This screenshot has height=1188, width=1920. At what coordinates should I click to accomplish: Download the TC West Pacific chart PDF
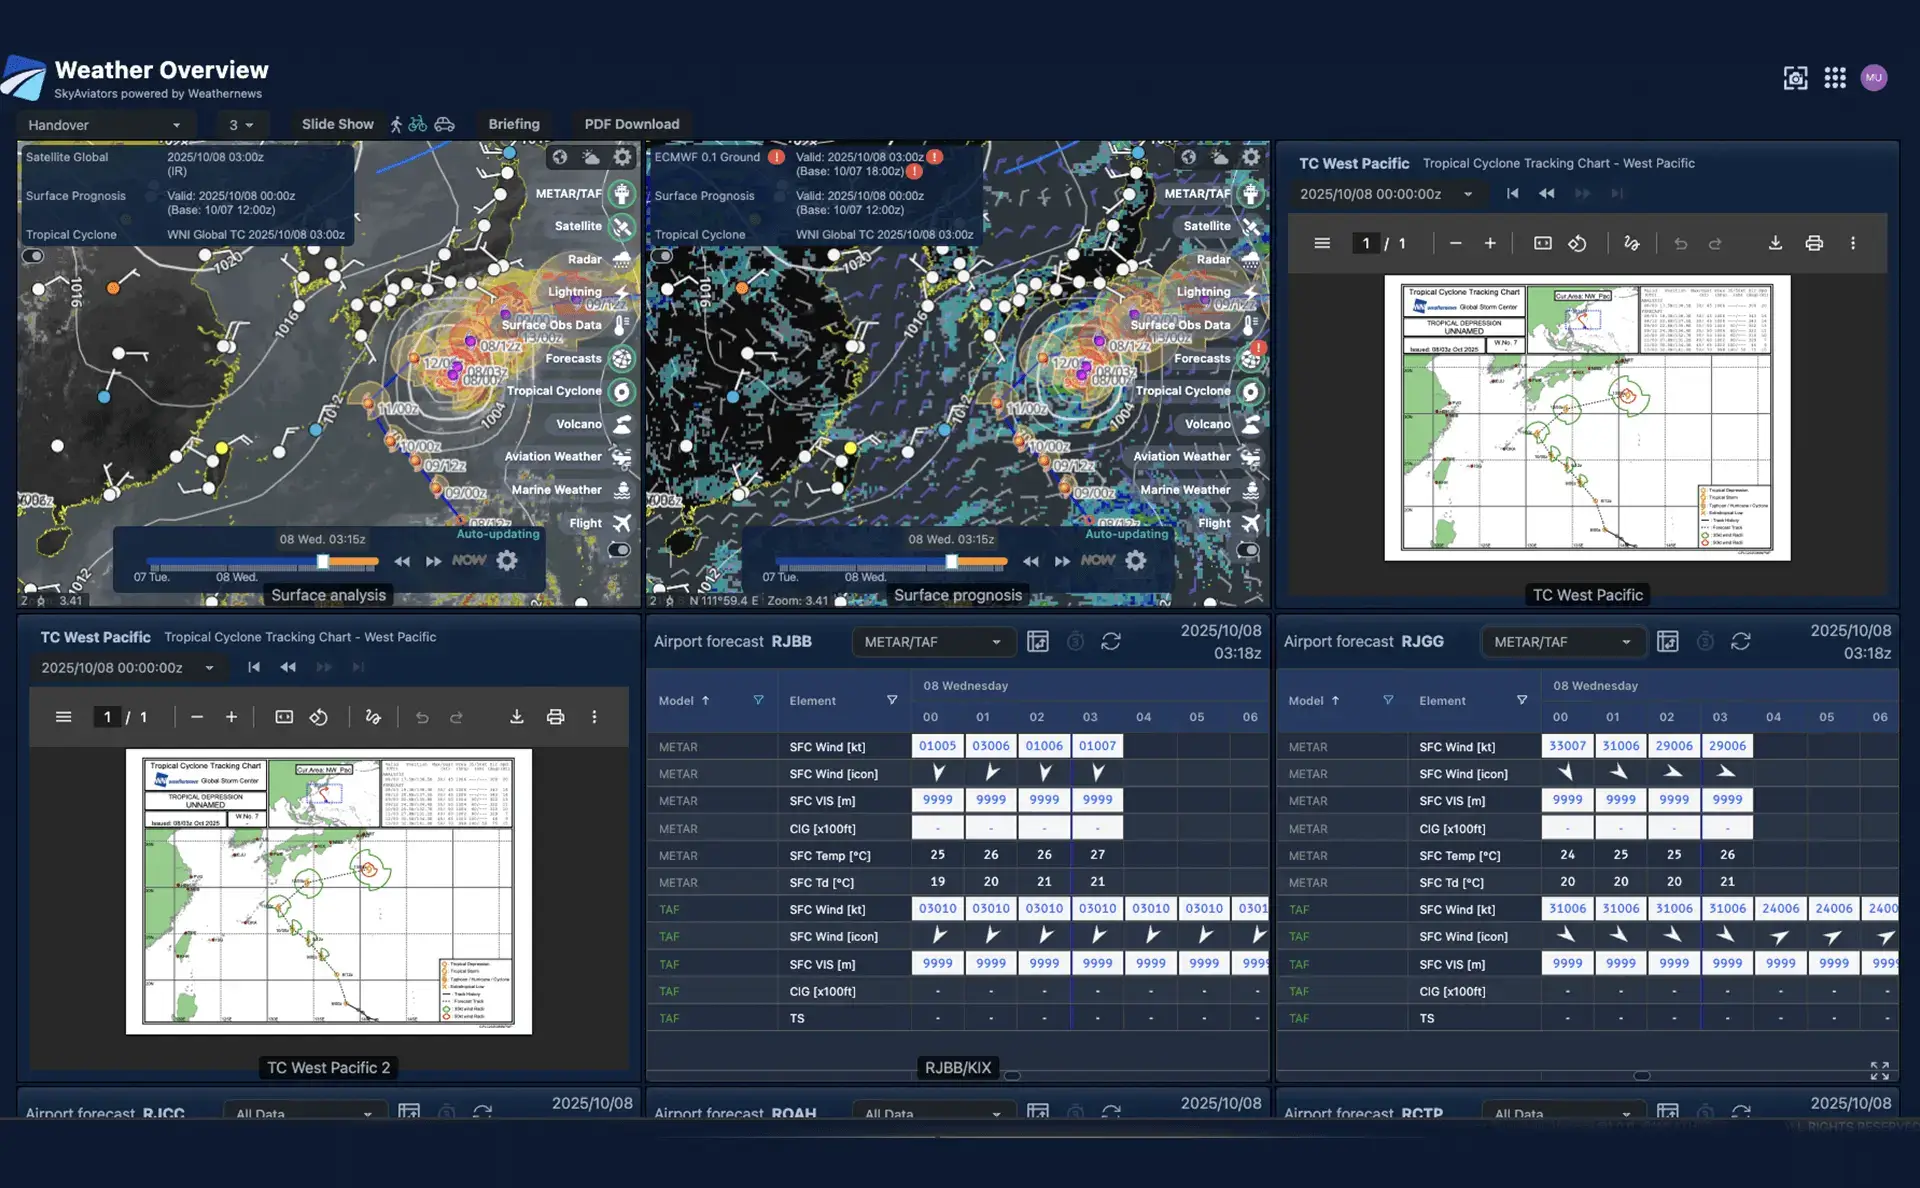1775,243
